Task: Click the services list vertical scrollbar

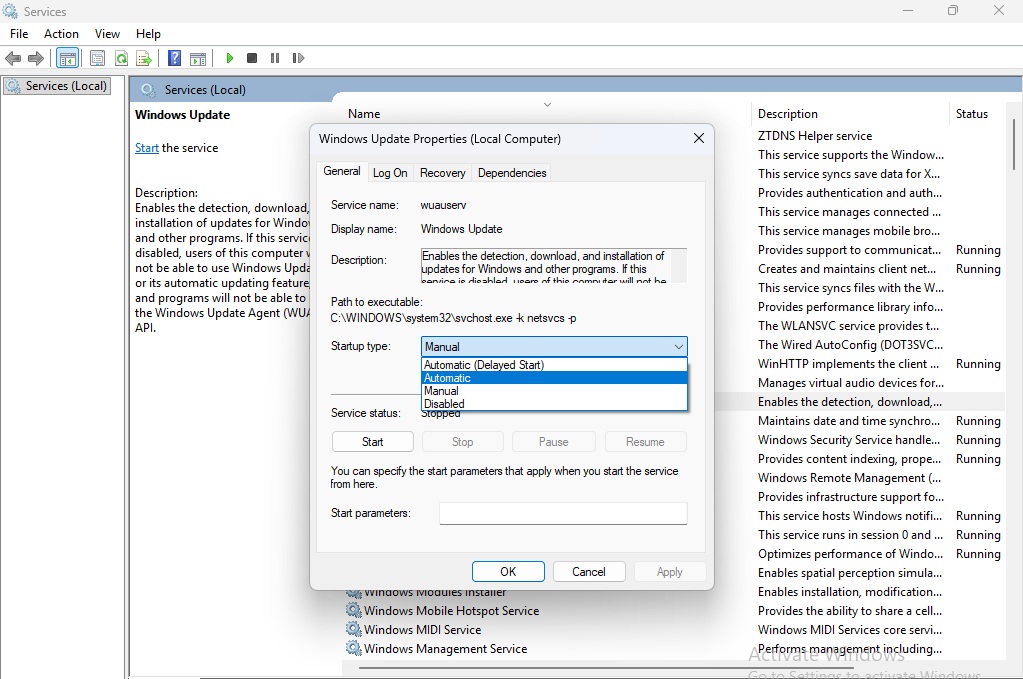Action: 1014,144
